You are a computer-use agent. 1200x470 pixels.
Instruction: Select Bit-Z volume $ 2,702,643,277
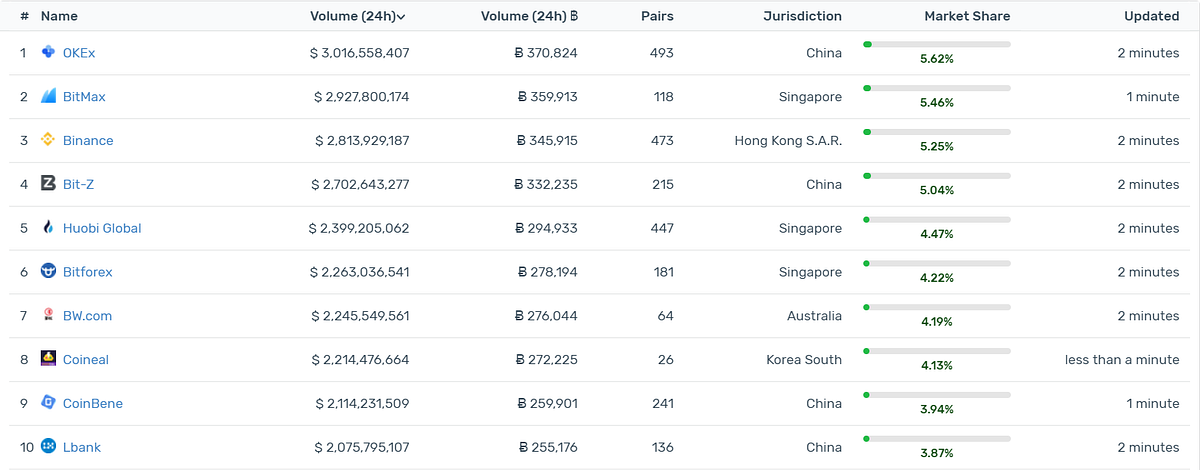[361, 185]
